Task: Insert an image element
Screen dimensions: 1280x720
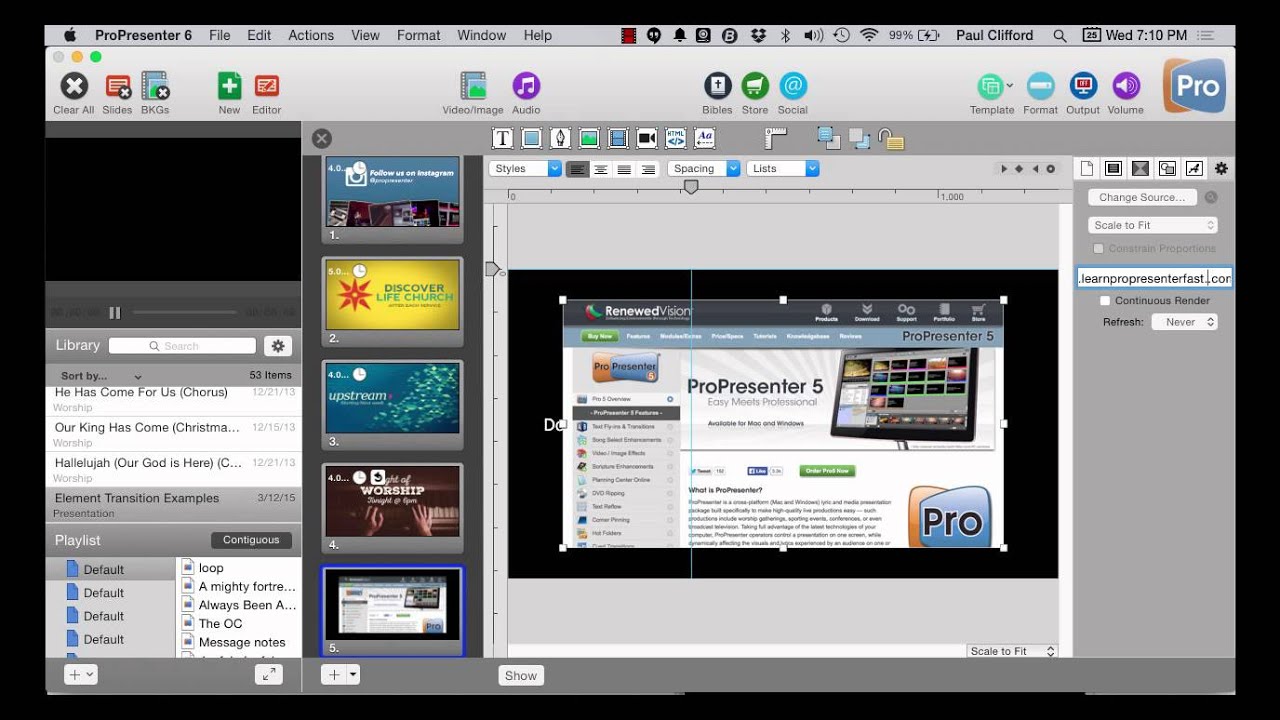Action: tap(589, 138)
